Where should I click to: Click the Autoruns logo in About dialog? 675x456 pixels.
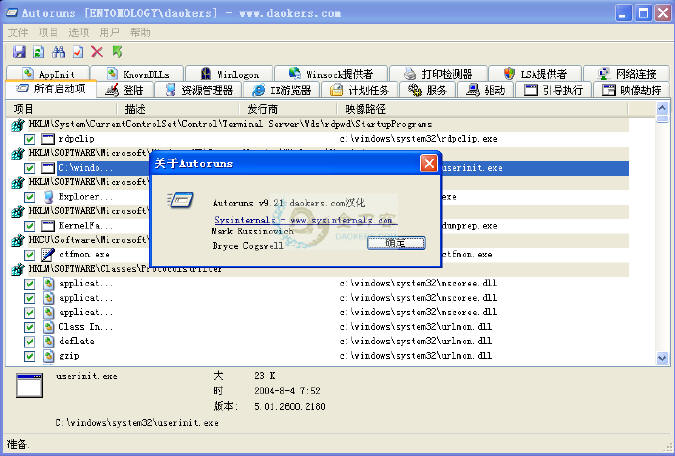coord(180,200)
